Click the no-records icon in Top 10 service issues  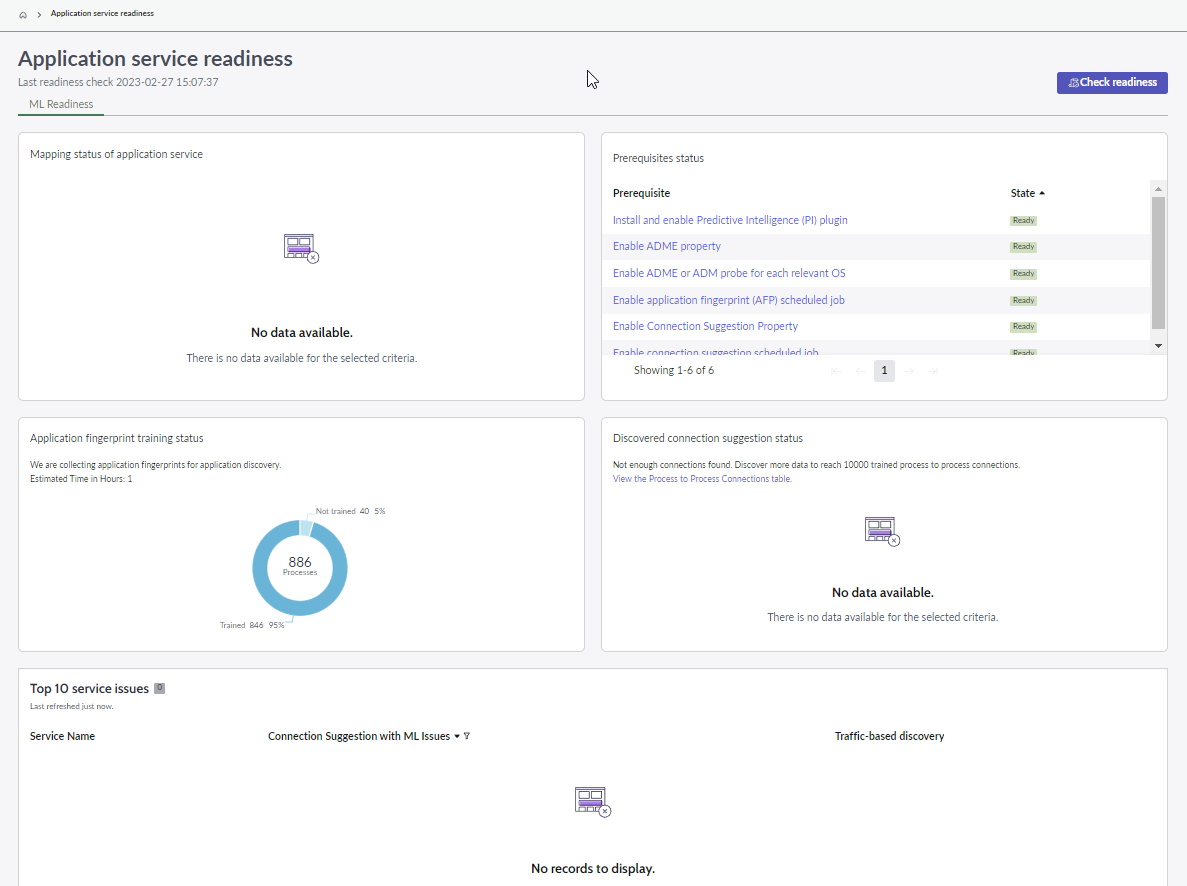(x=593, y=802)
